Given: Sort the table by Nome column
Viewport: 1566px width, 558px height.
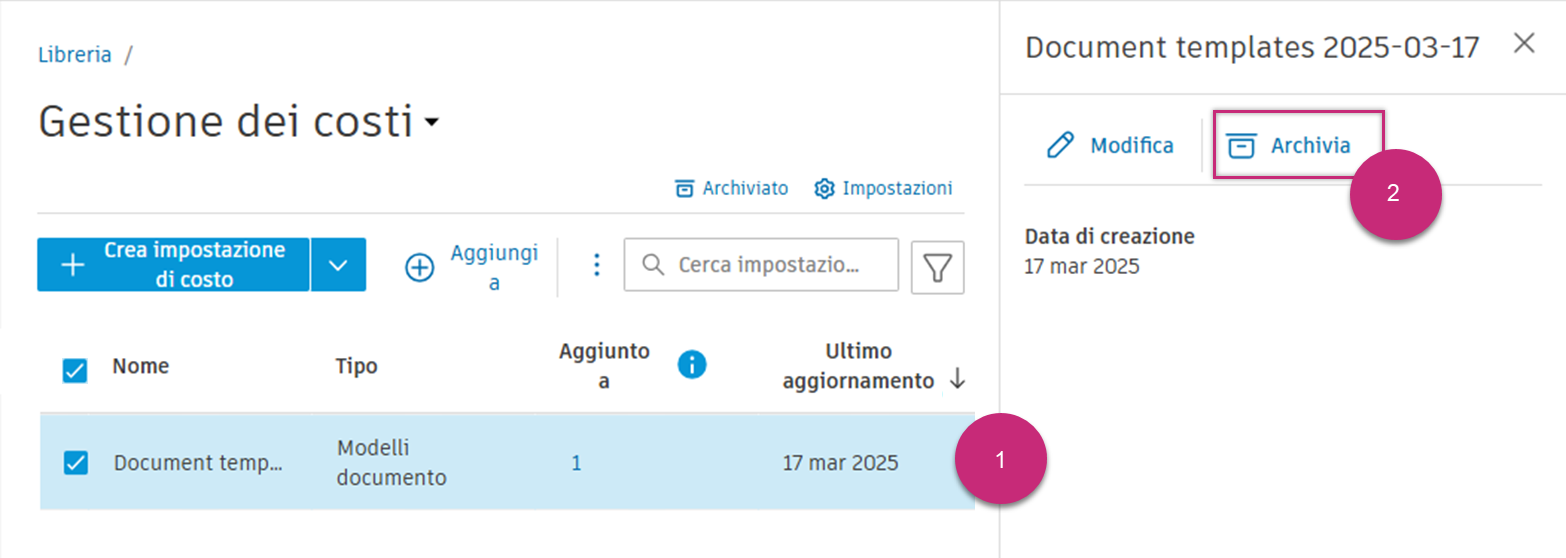Looking at the screenshot, I should (x=140, y=366).
